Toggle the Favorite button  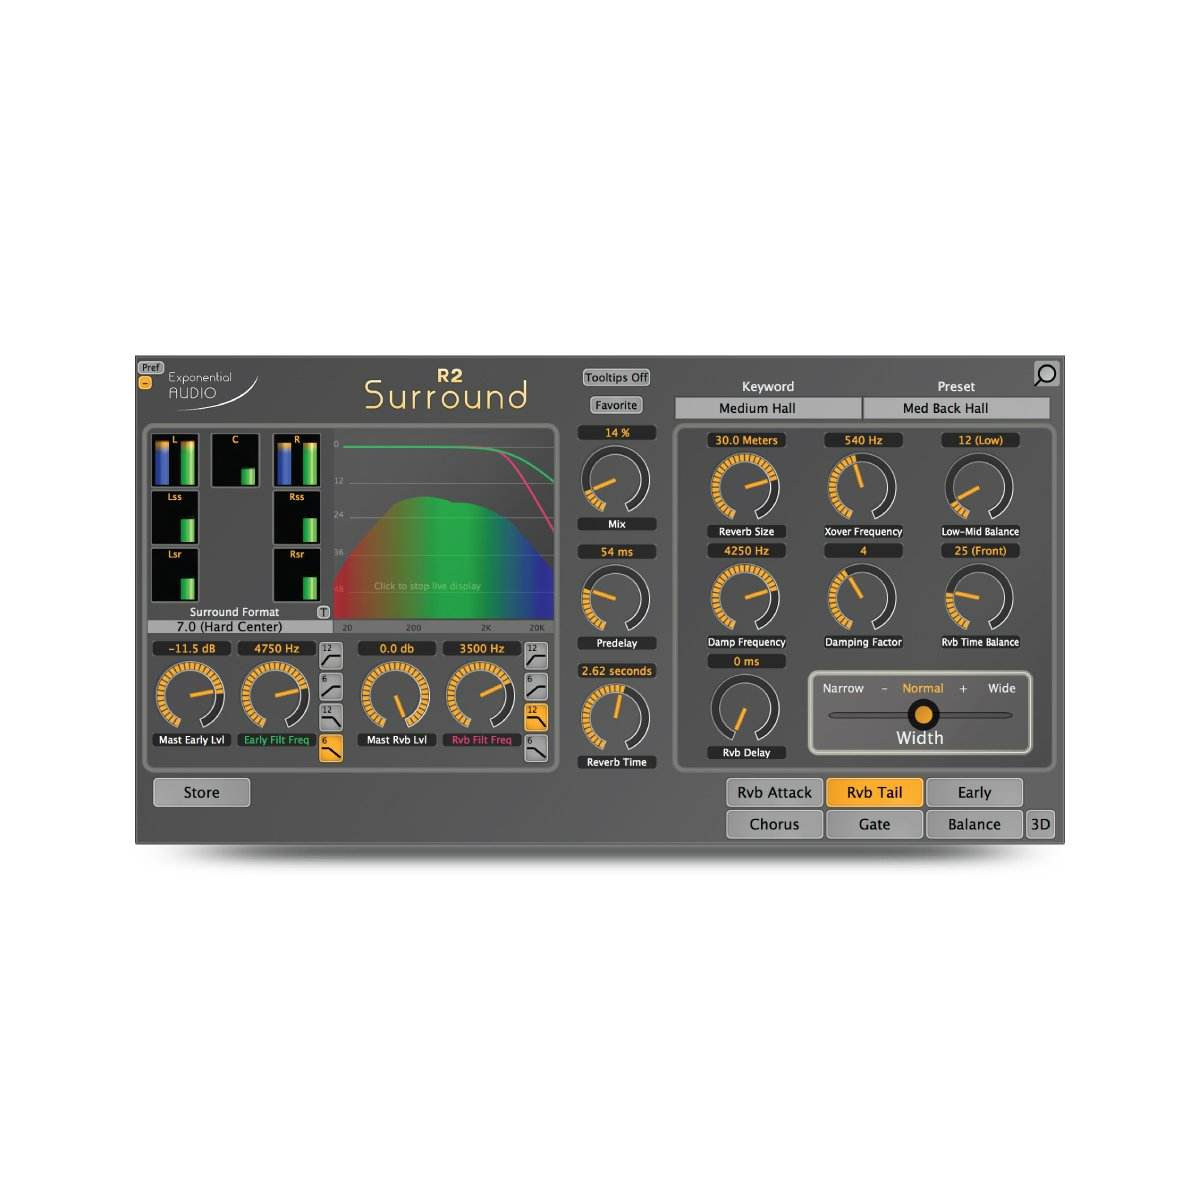pyautogui.click(x=616, y=405)
